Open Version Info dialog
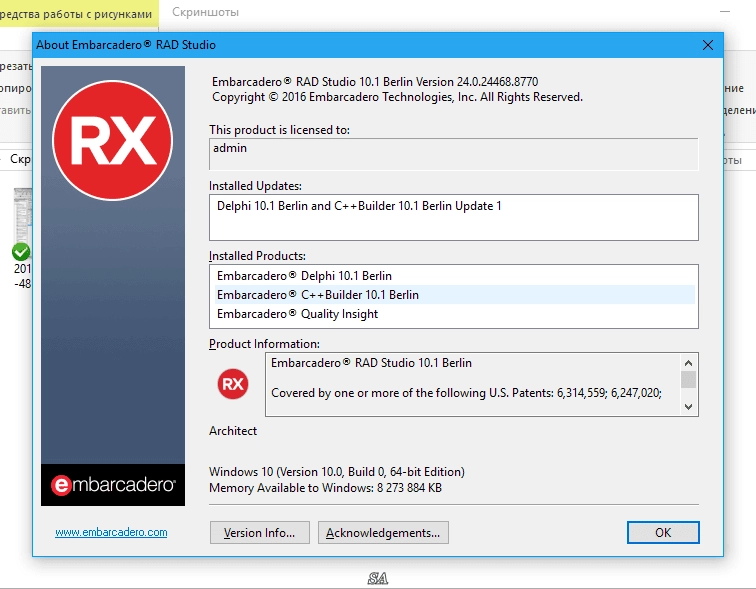Screen dimensions: 756x589 click(x=259, y=533)
